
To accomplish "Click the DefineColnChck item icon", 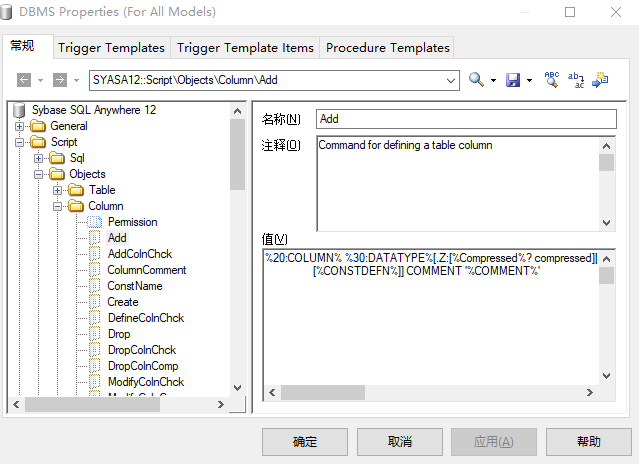I will coord(95,318).
